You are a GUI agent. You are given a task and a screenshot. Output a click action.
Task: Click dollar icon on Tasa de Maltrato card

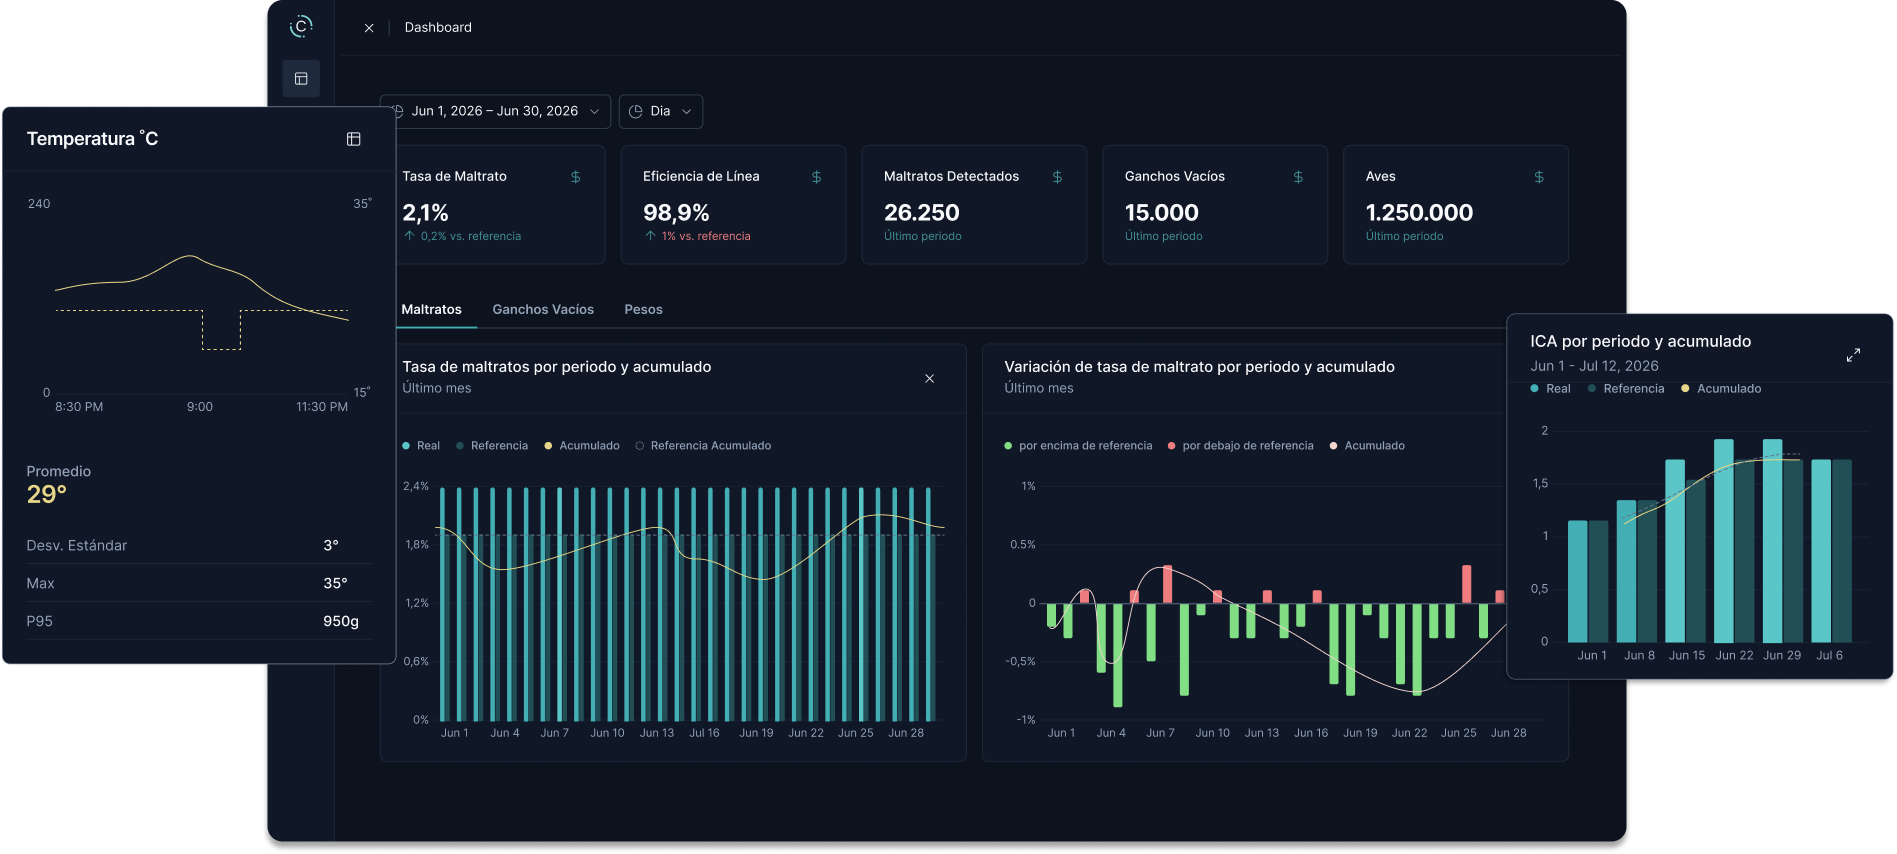575,177
